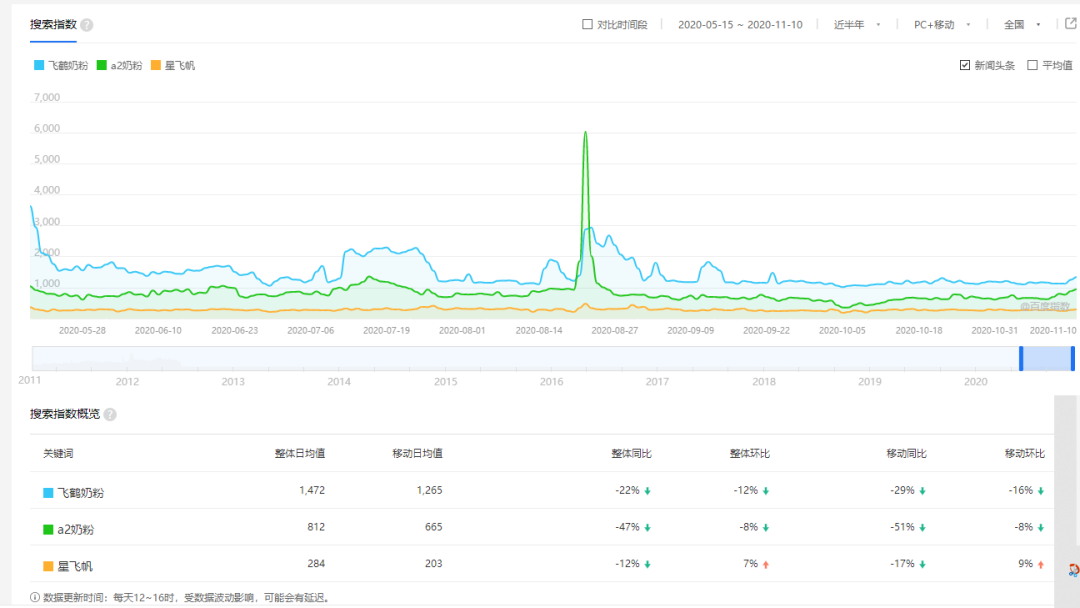The height and width of the screenshot is (608, 1080).
Task: Click 飞鹤奶粉 keyword in overview table
Action: click(x=81, y=493)
